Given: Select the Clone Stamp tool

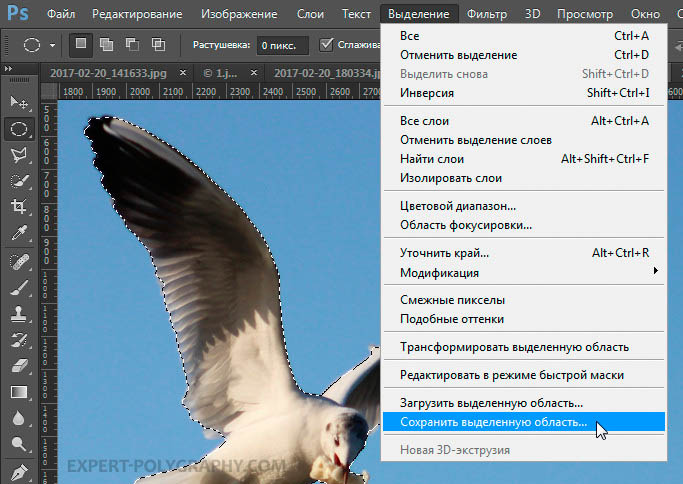Looking at the screenshot, I should [19, 314].
